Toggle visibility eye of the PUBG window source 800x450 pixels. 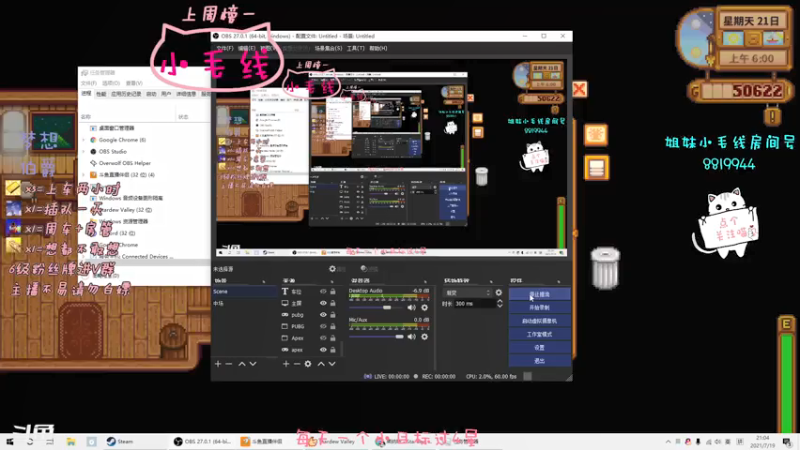pyautogui.click(x=323, y=326)
